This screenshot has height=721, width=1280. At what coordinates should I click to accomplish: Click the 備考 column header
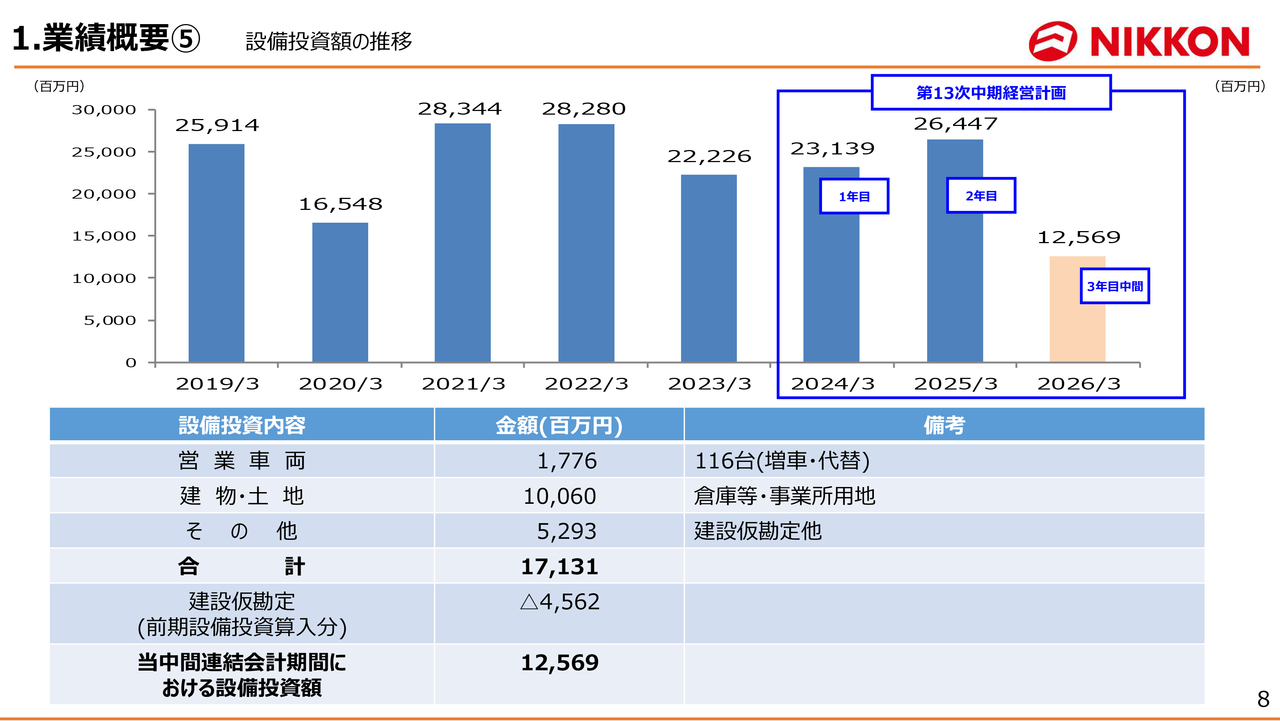(x=943, y=425)
